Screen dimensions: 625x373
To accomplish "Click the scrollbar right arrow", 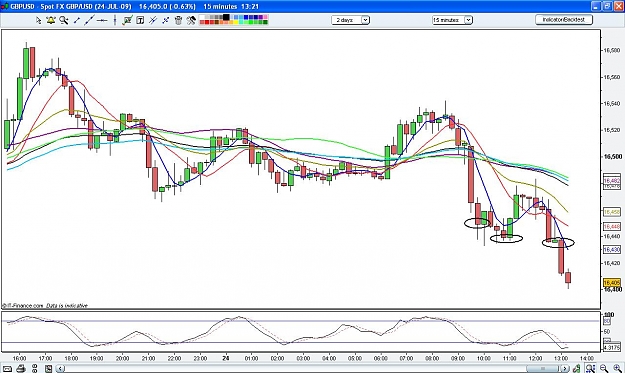I will [x=565, y=369].
